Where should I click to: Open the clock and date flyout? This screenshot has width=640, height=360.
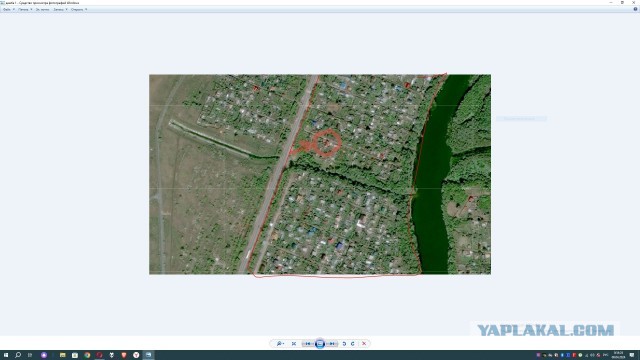(x=618, y=355)
